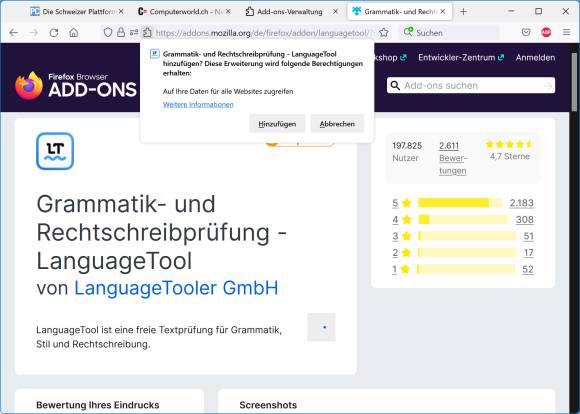580x414 pixels.
Task: Click the extension puzzle icon in address bar
Action: click(x=147, y=33)
